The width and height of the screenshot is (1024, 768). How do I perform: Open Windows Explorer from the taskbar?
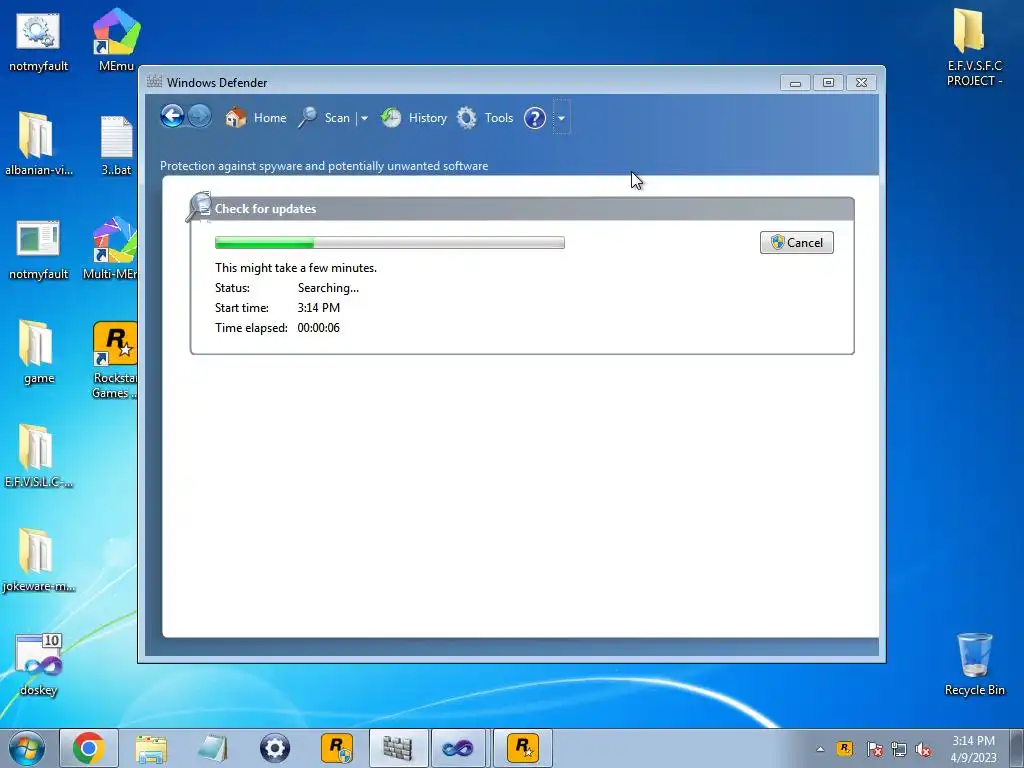(x=151, y=748)
